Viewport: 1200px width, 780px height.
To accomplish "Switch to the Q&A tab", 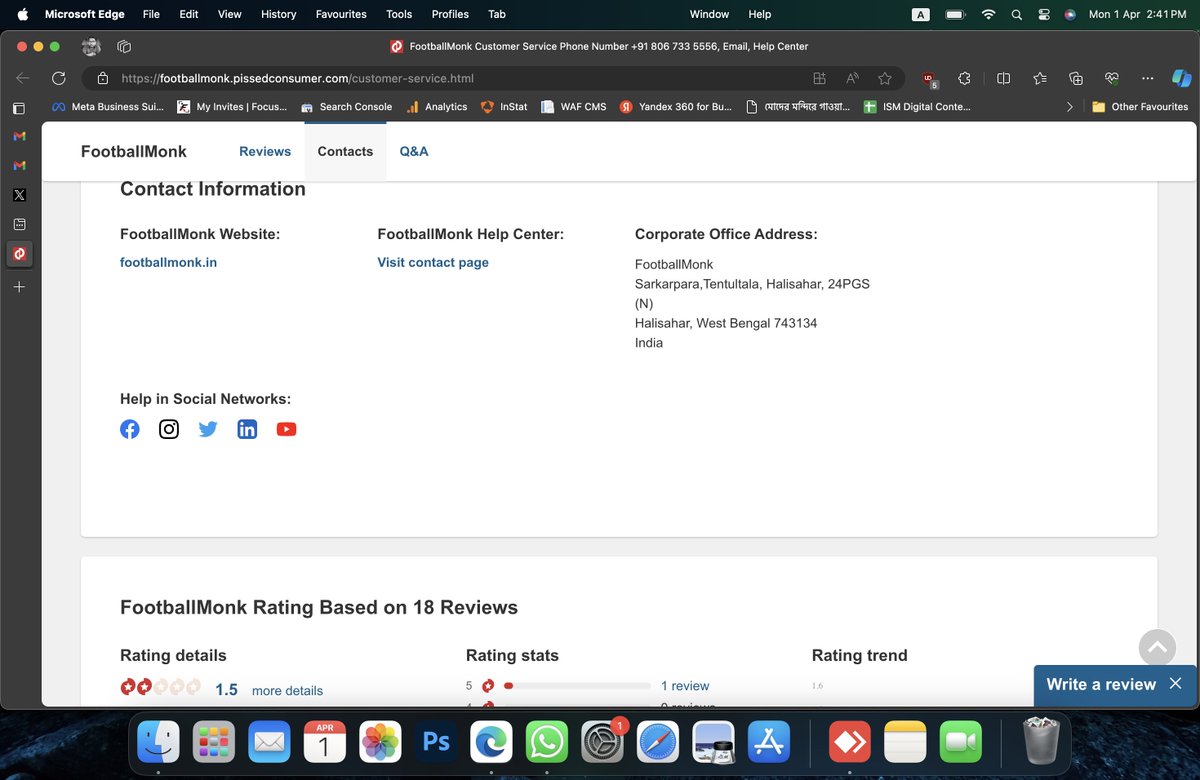I will tap(414, 151).
